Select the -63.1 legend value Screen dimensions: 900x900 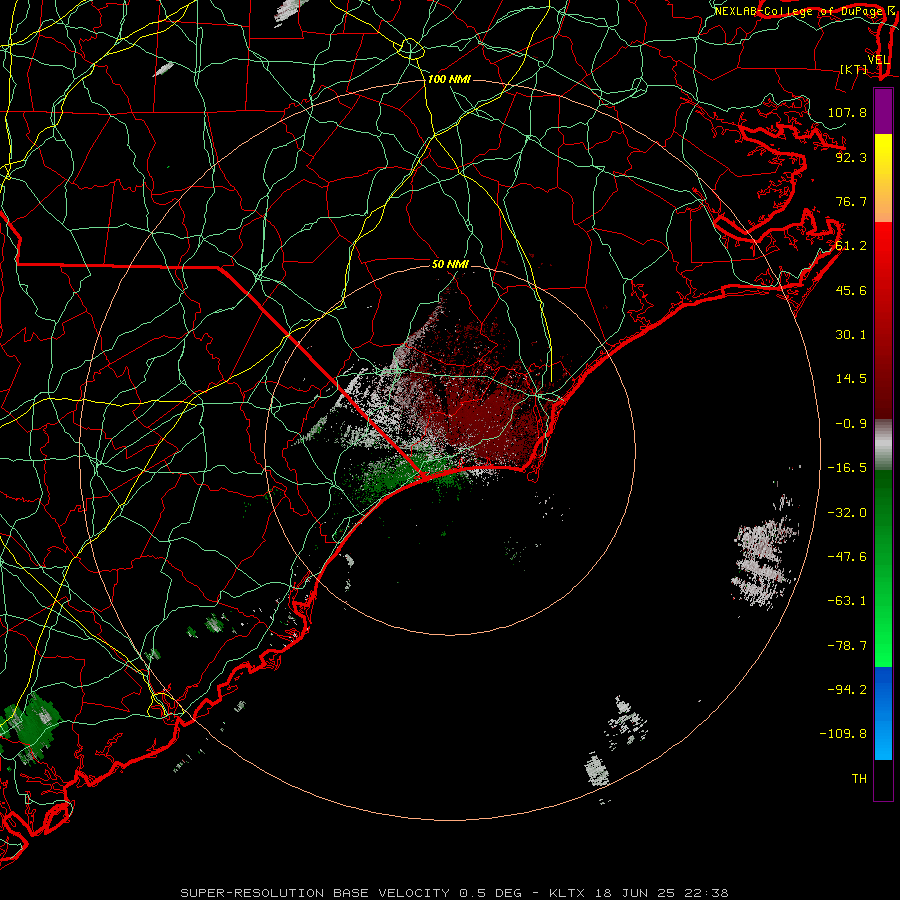tap(847, 601)
